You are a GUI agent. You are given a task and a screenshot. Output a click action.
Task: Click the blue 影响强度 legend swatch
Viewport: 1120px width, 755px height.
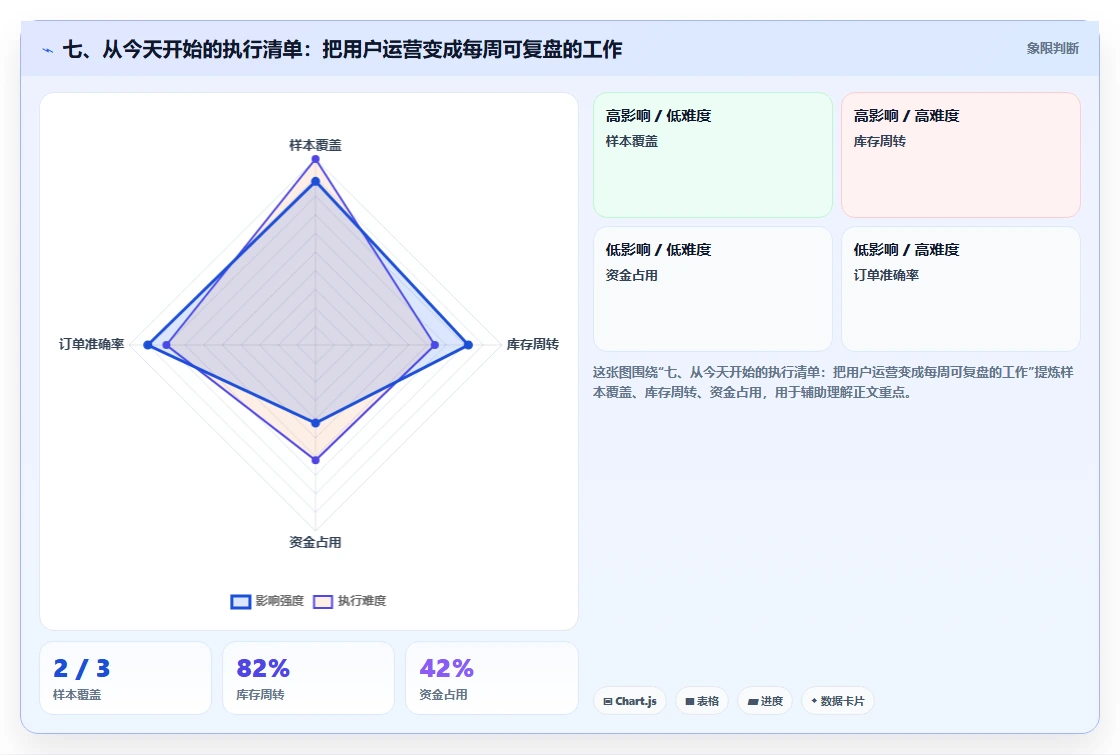point(241,601)
